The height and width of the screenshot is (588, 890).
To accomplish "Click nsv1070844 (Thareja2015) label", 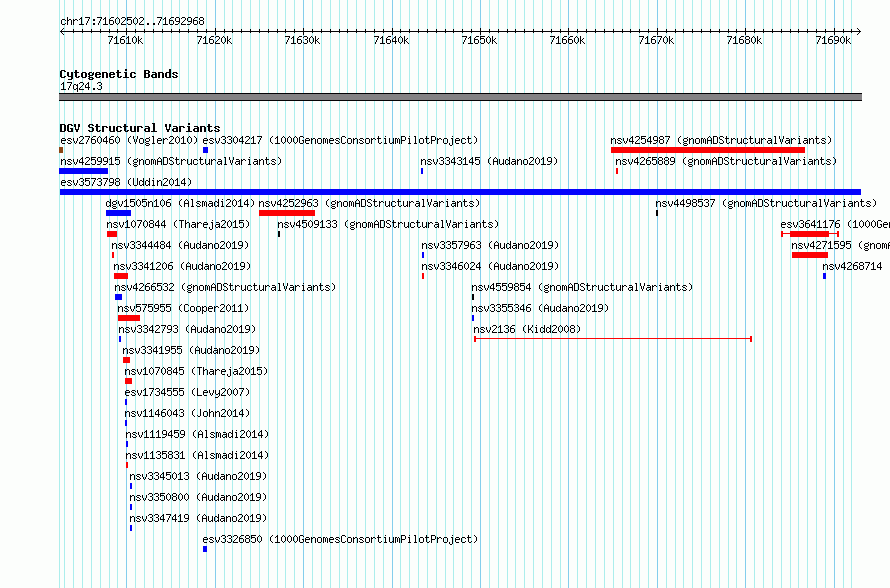I will [178, 224].
